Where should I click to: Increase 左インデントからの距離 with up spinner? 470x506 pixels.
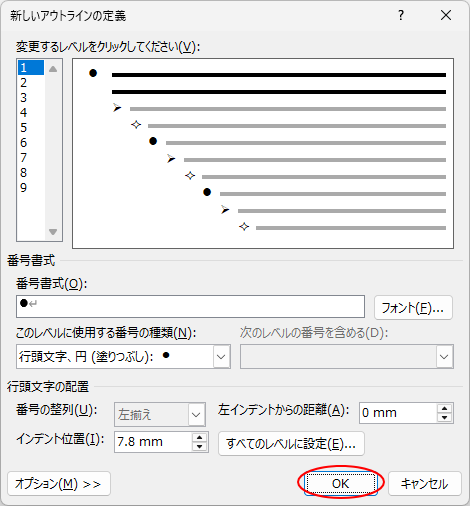444,408
